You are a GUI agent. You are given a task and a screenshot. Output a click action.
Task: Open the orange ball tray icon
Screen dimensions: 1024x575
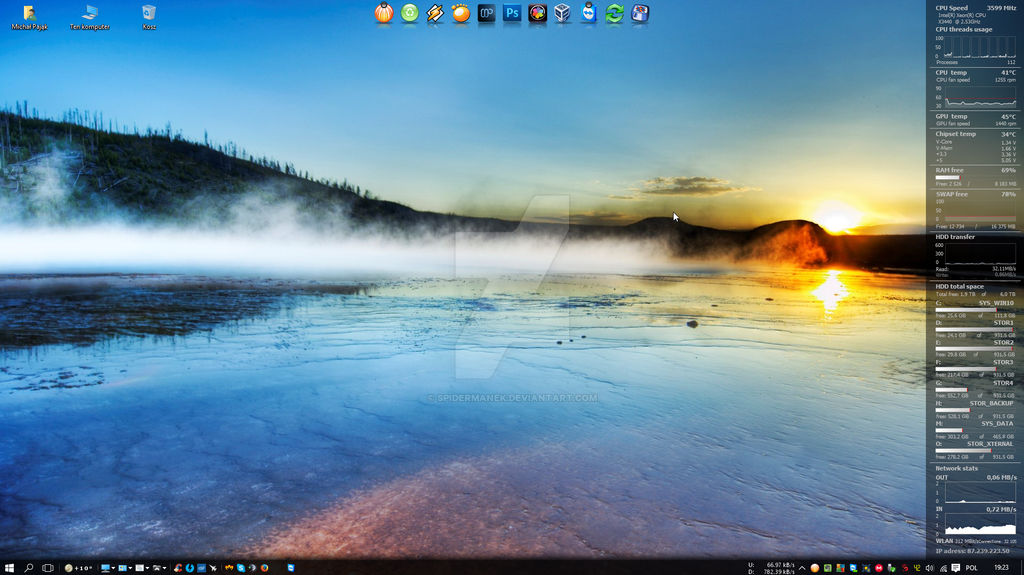pyautogui.click(x=814, y=568)
